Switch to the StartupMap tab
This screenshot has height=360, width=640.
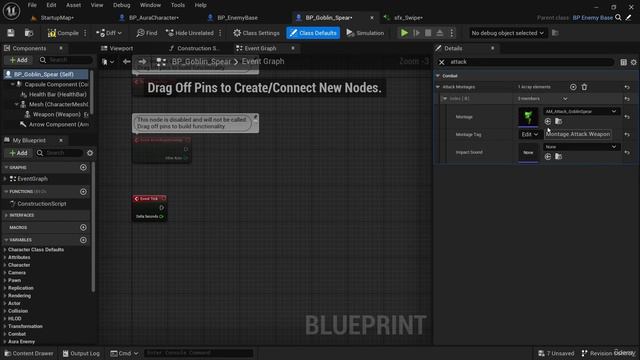57,18
